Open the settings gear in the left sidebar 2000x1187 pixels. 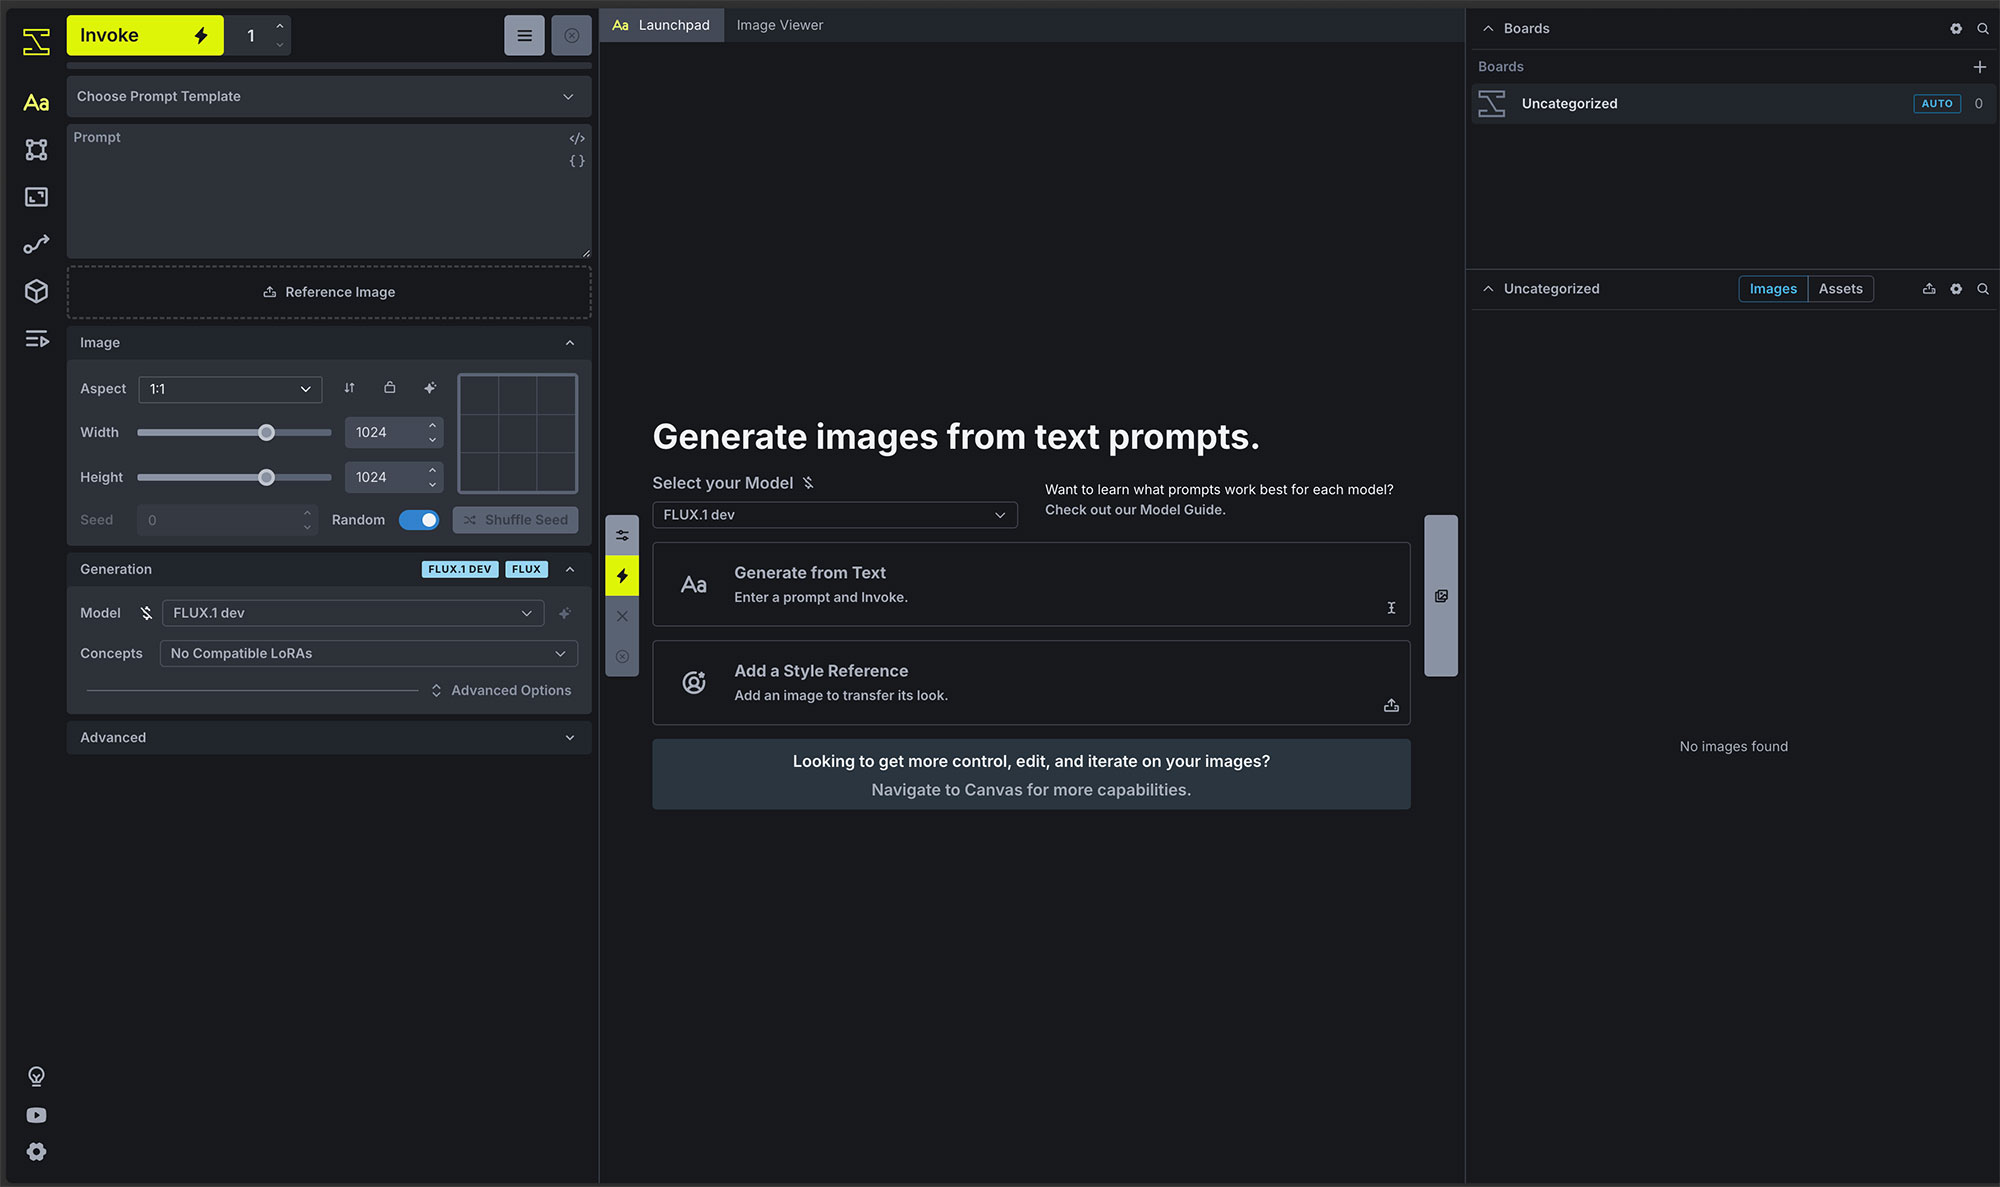[36, 1152]
